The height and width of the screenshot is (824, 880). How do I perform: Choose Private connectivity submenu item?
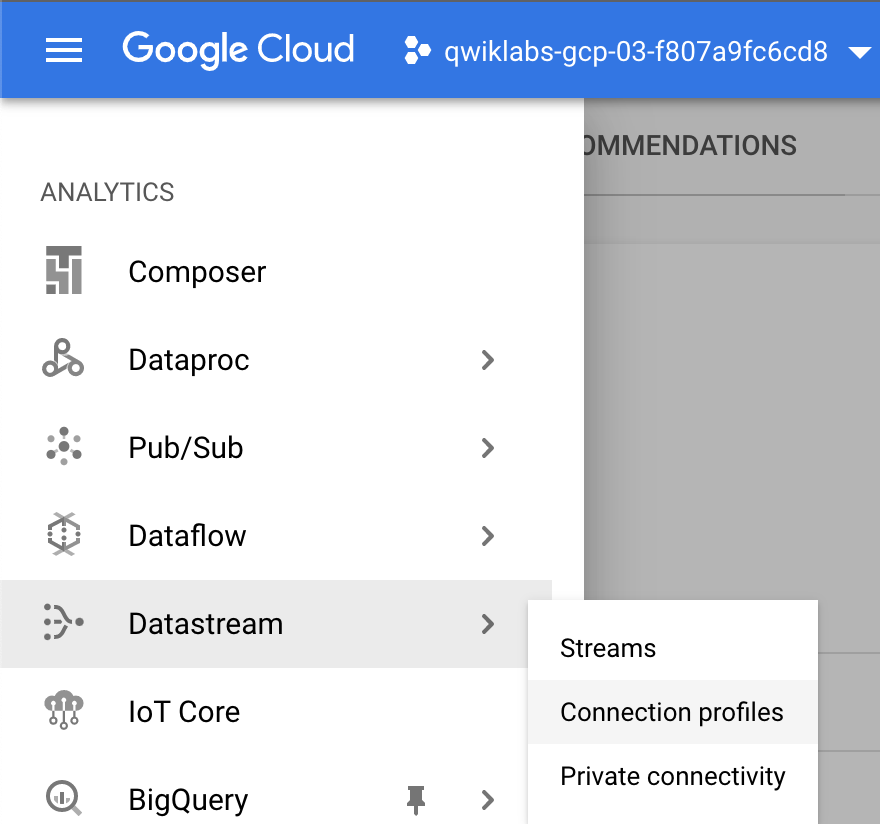pos(672,777)
